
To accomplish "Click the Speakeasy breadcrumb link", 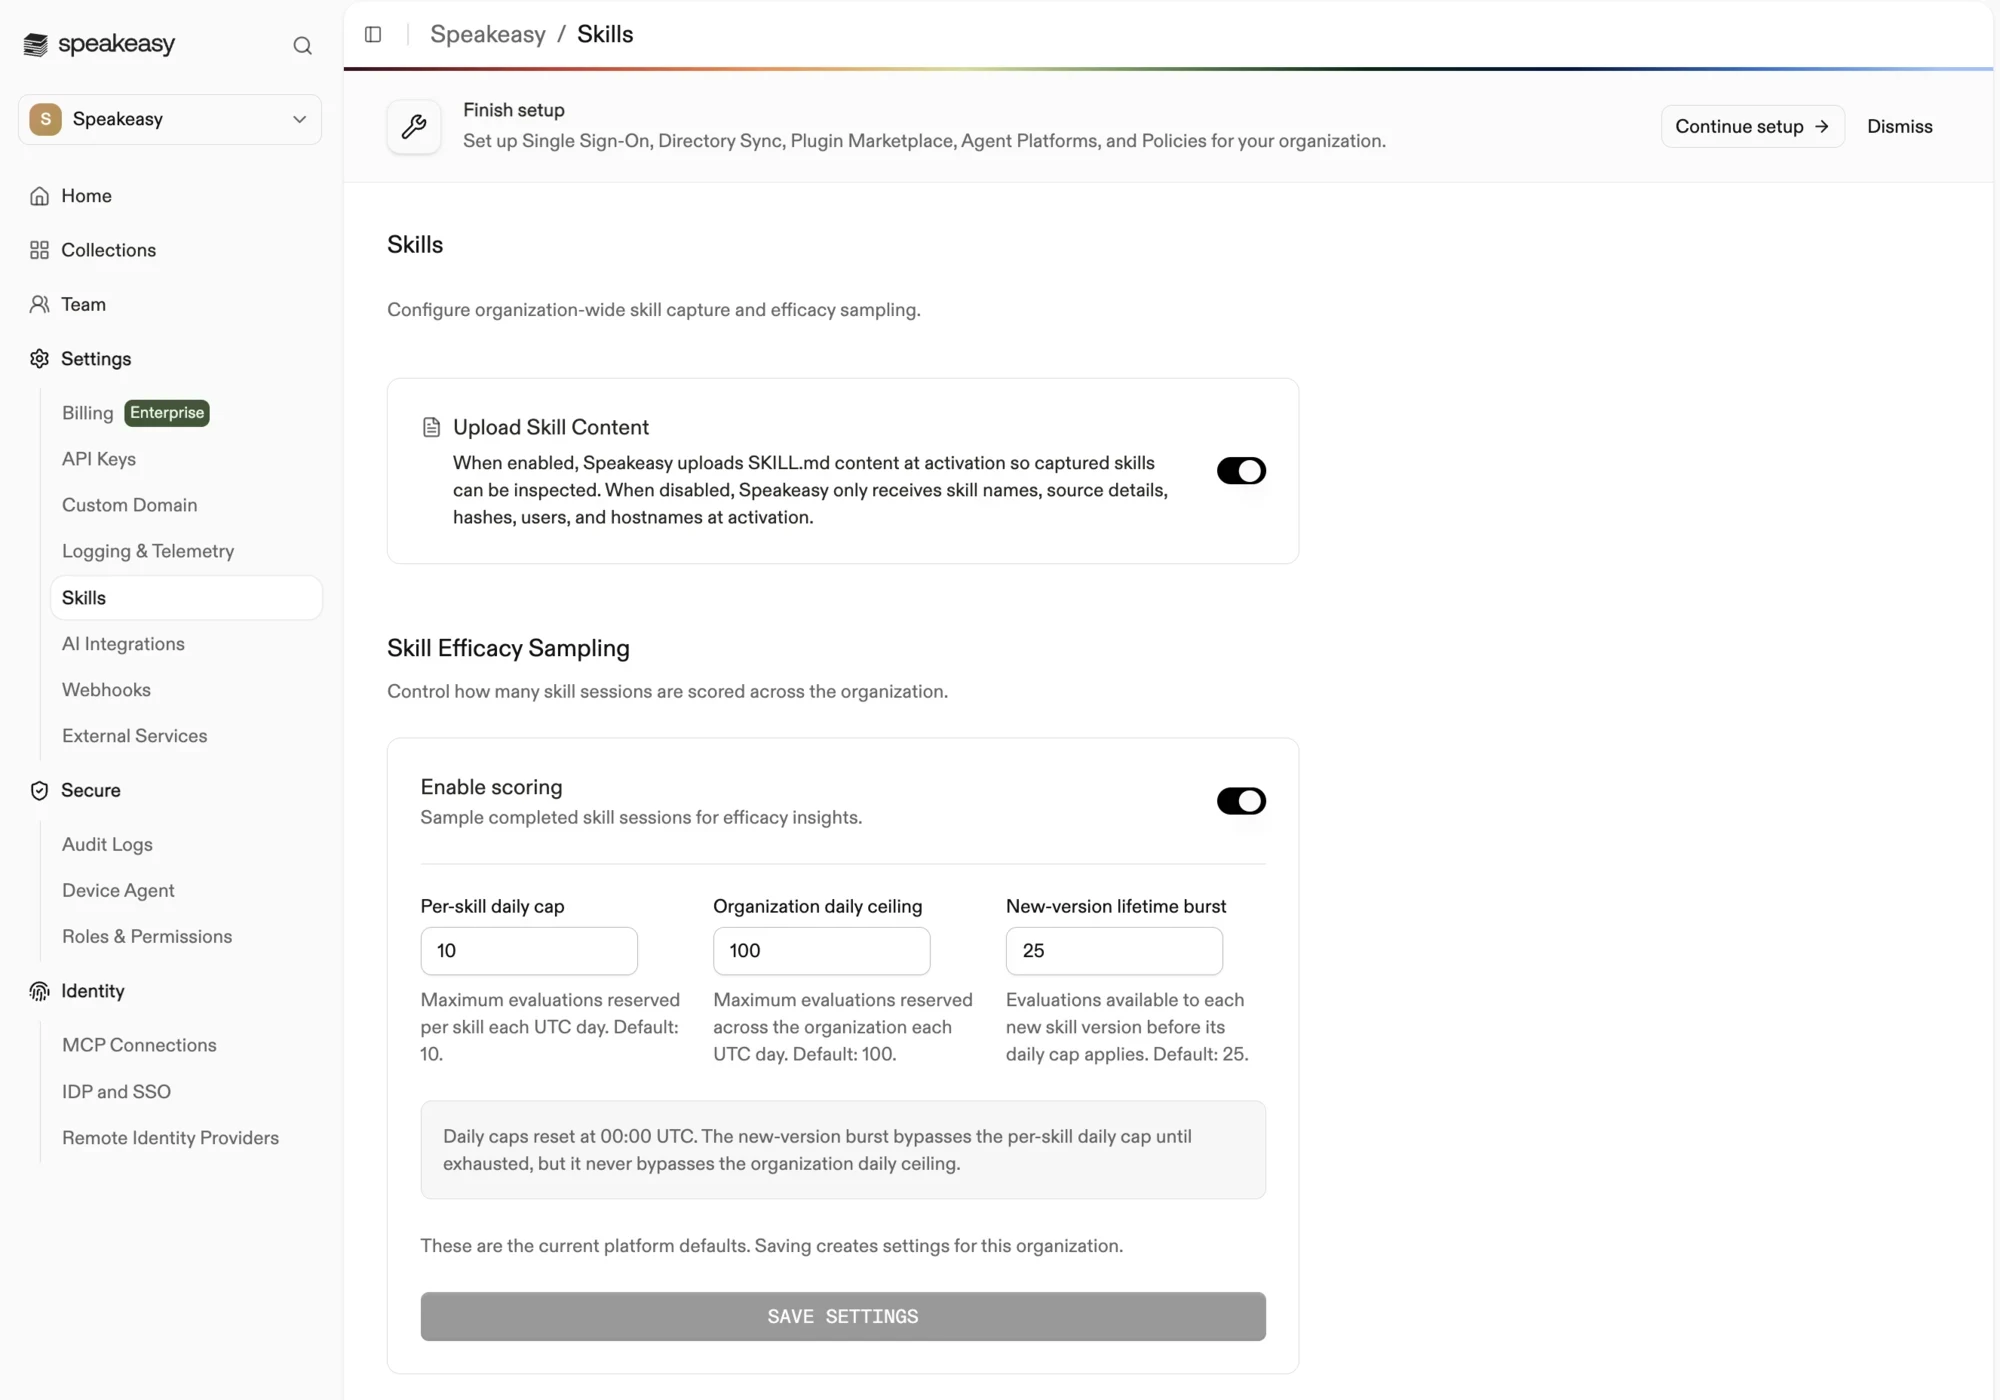I will [488, 34].
